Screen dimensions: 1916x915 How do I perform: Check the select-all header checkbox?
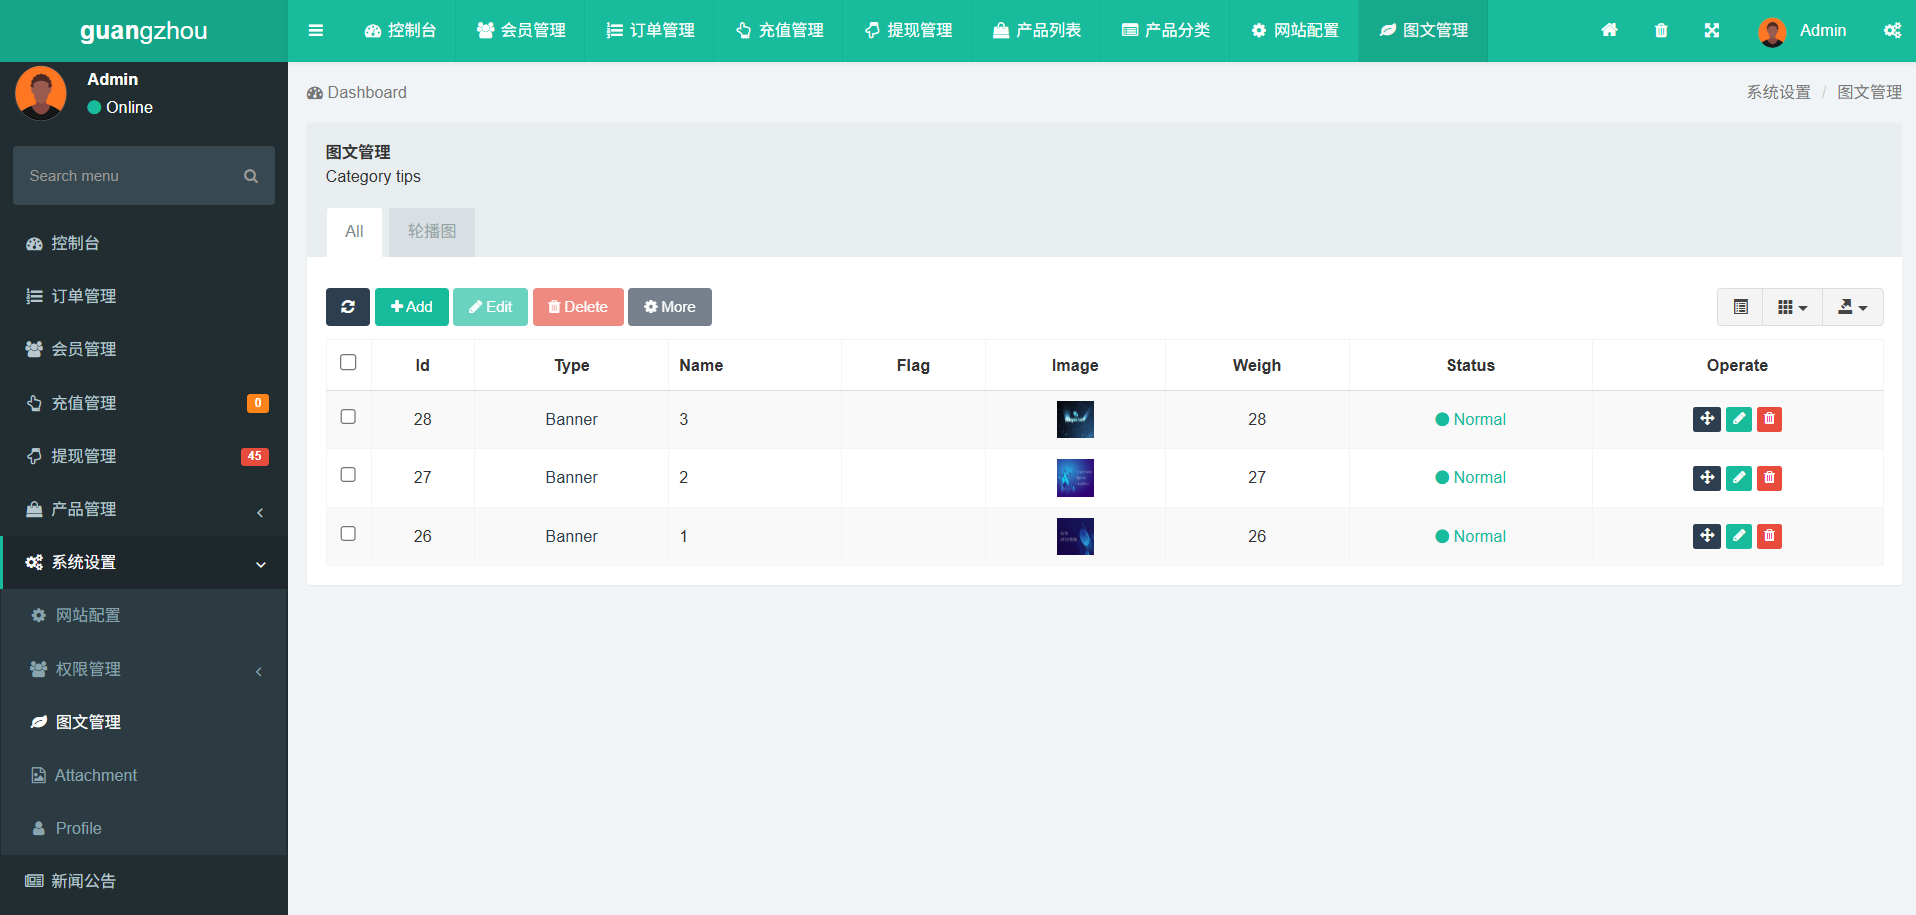[x=348, y=362]
